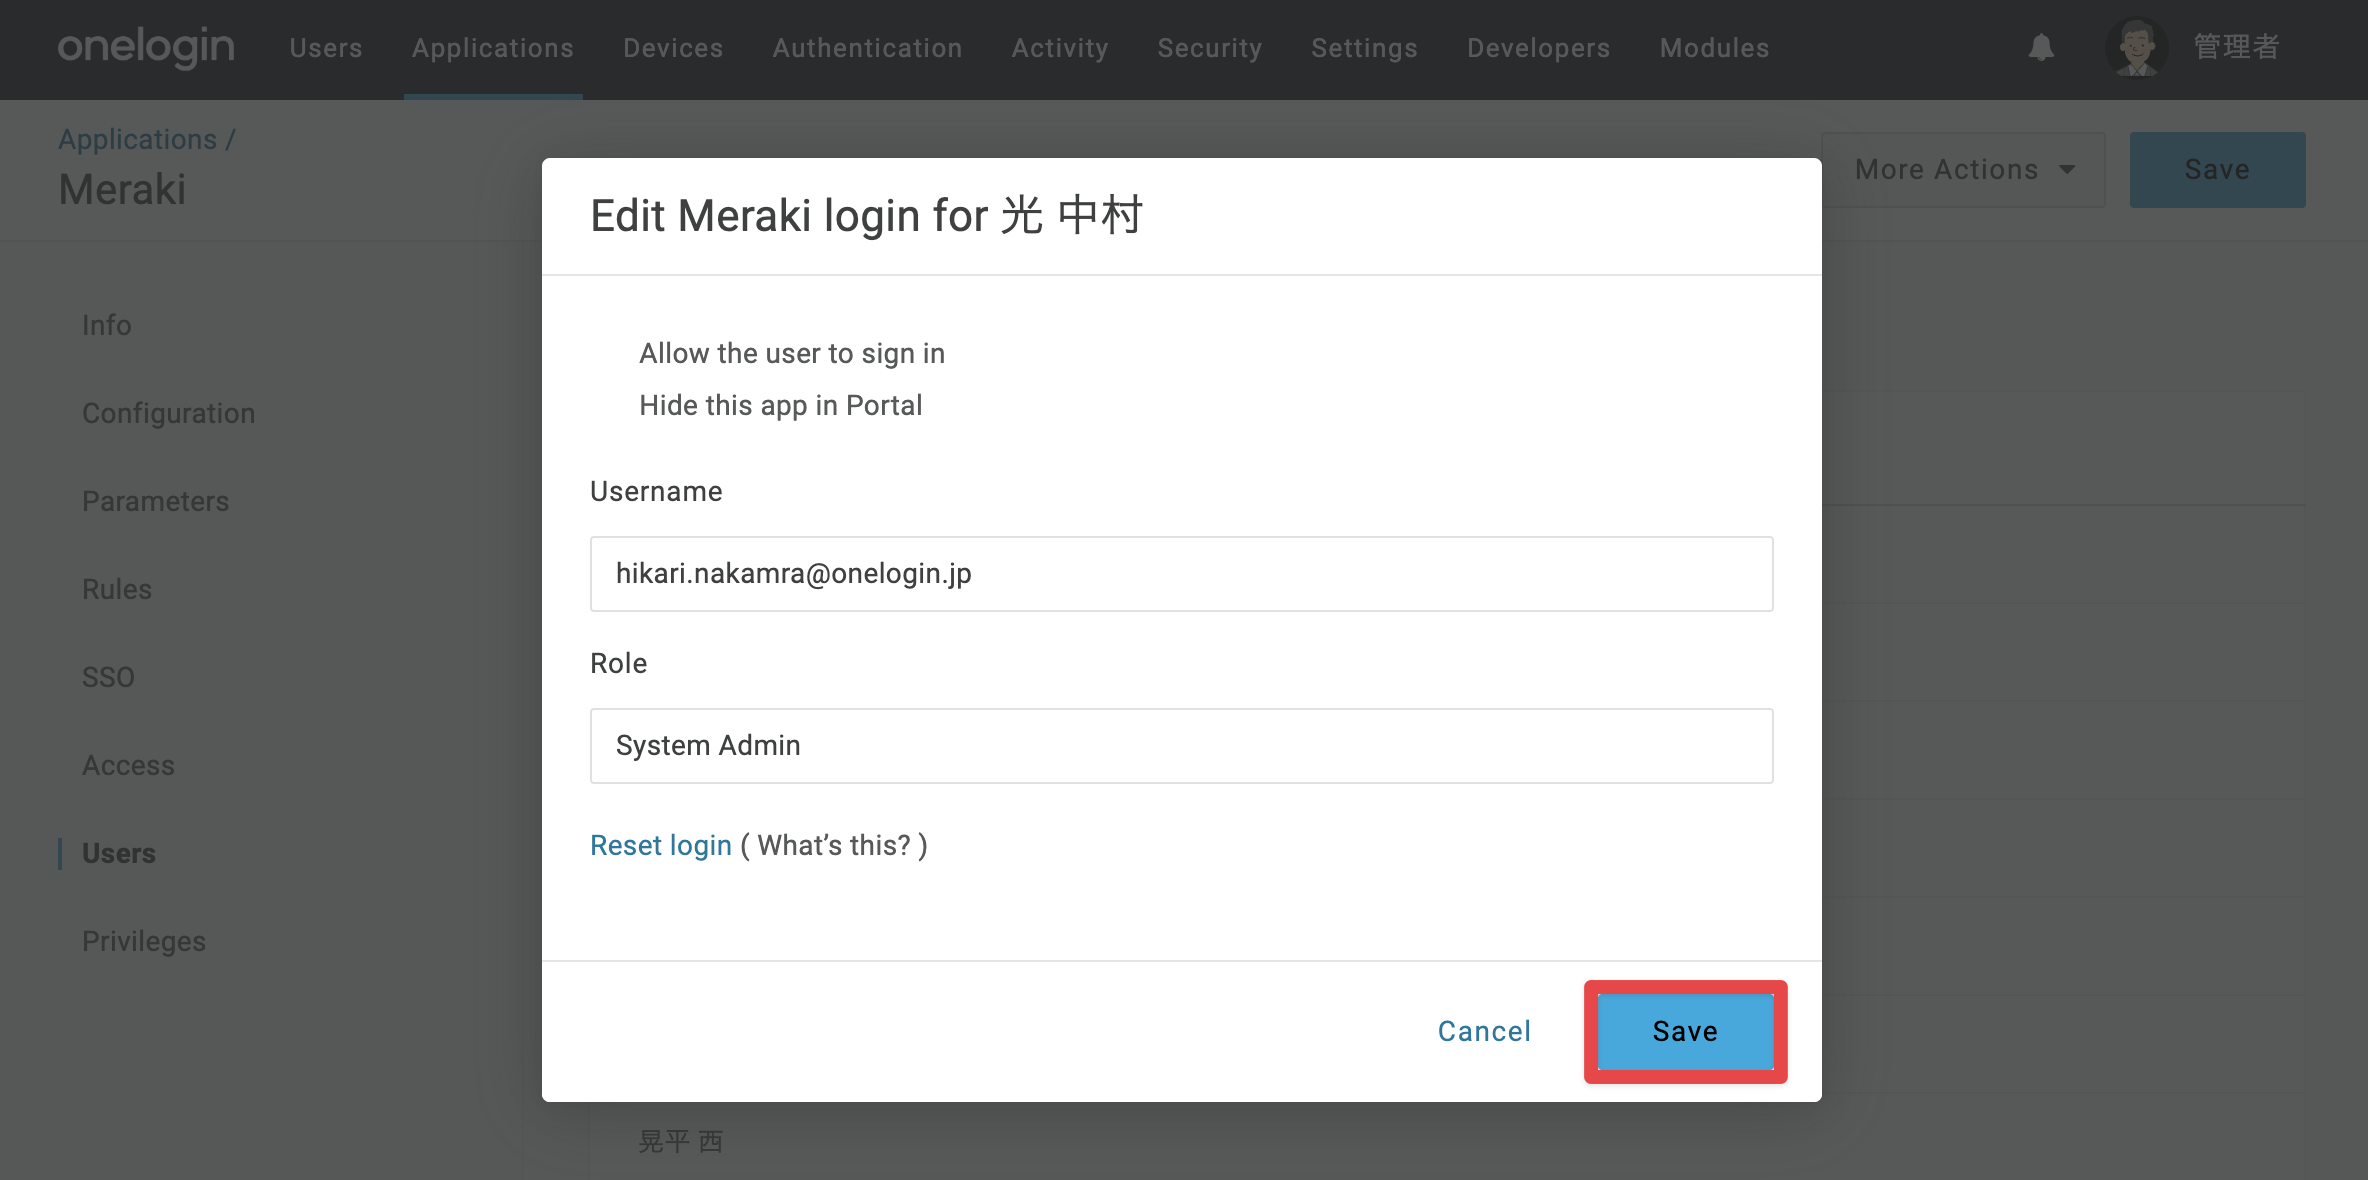Expand the More Actions dropdown arrow
The image size is (2368, 1180).
2067,170
